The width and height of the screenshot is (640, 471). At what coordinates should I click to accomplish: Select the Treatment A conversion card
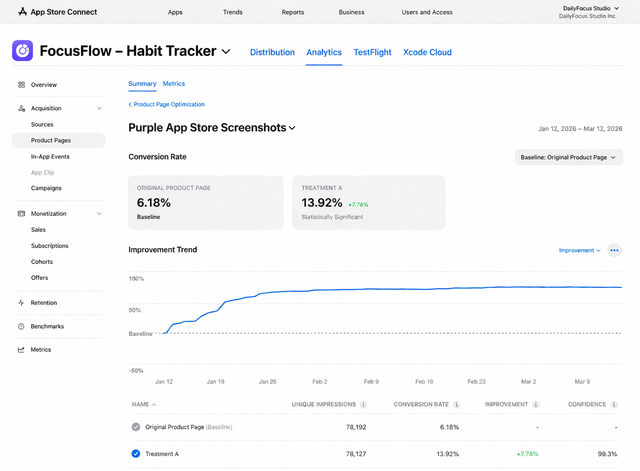369,203
